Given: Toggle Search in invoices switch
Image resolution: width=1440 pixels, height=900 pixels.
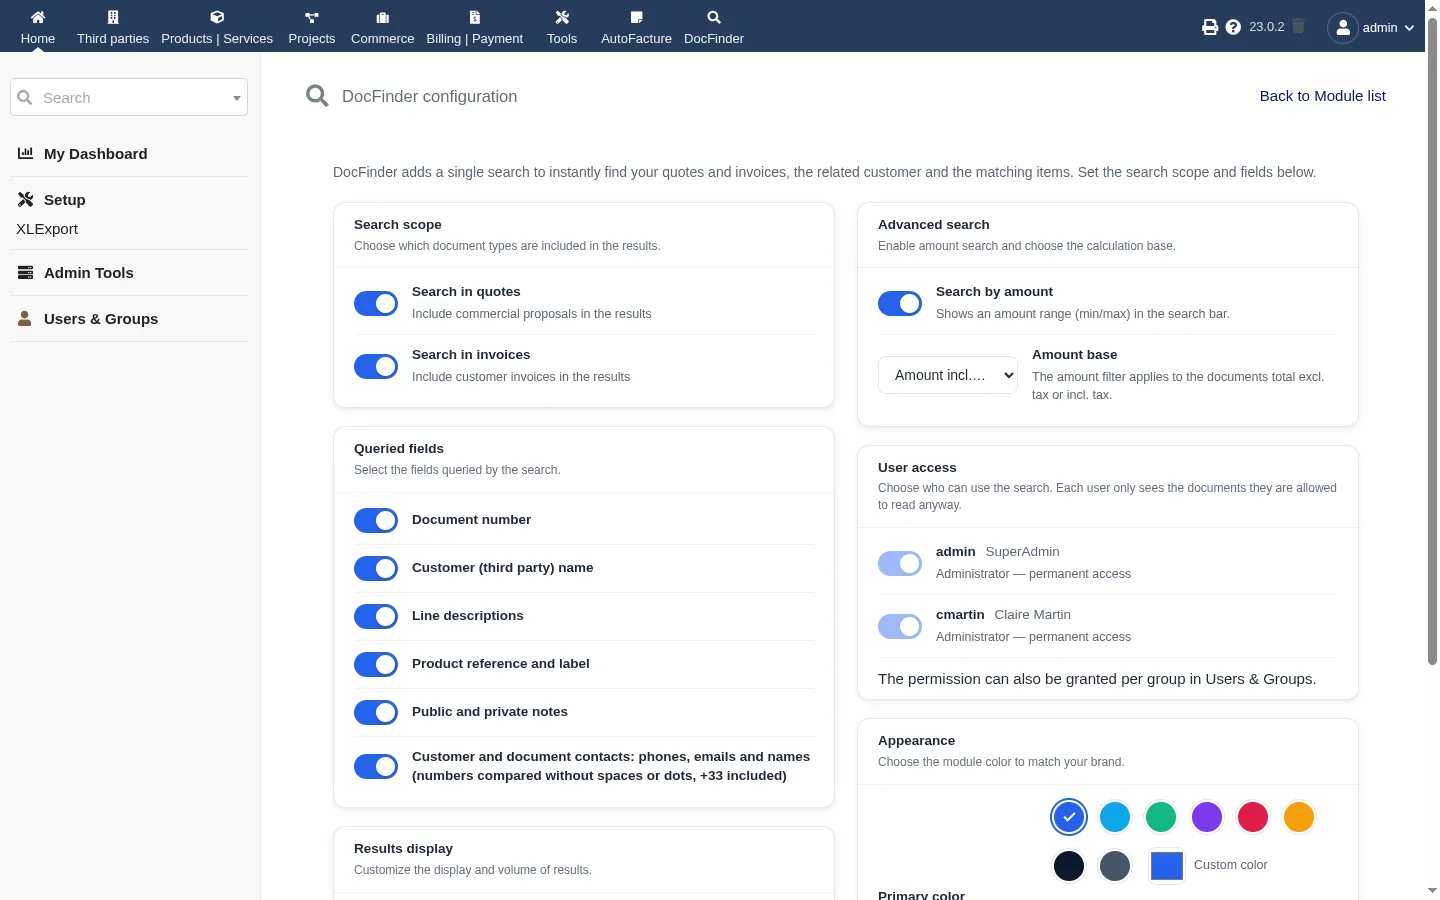Looking at the screenshot, I should coord(376,366).
